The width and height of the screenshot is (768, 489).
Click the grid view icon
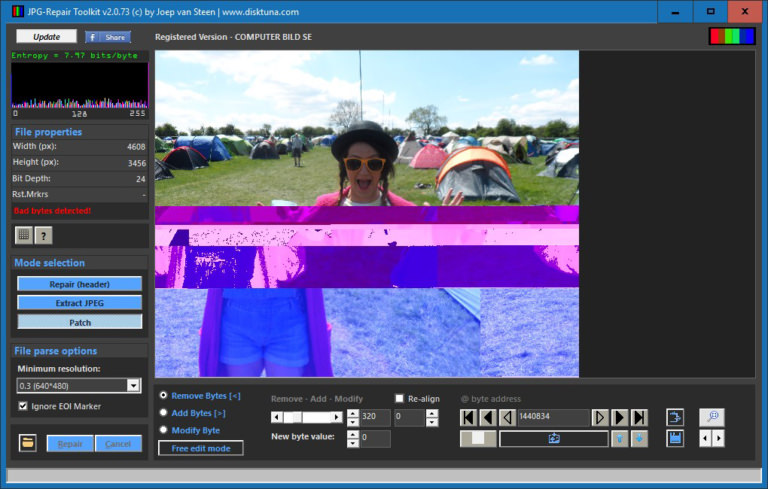click(24, 235)
